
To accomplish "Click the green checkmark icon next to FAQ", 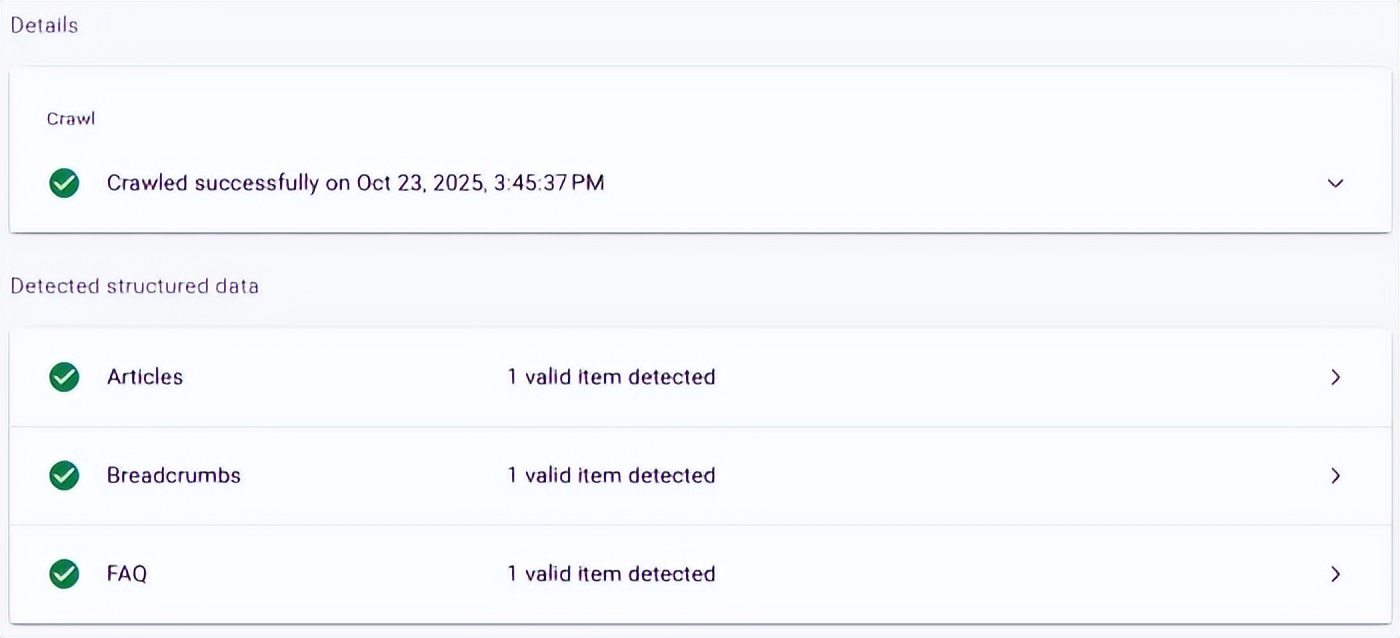I will (x=64, y=574).
